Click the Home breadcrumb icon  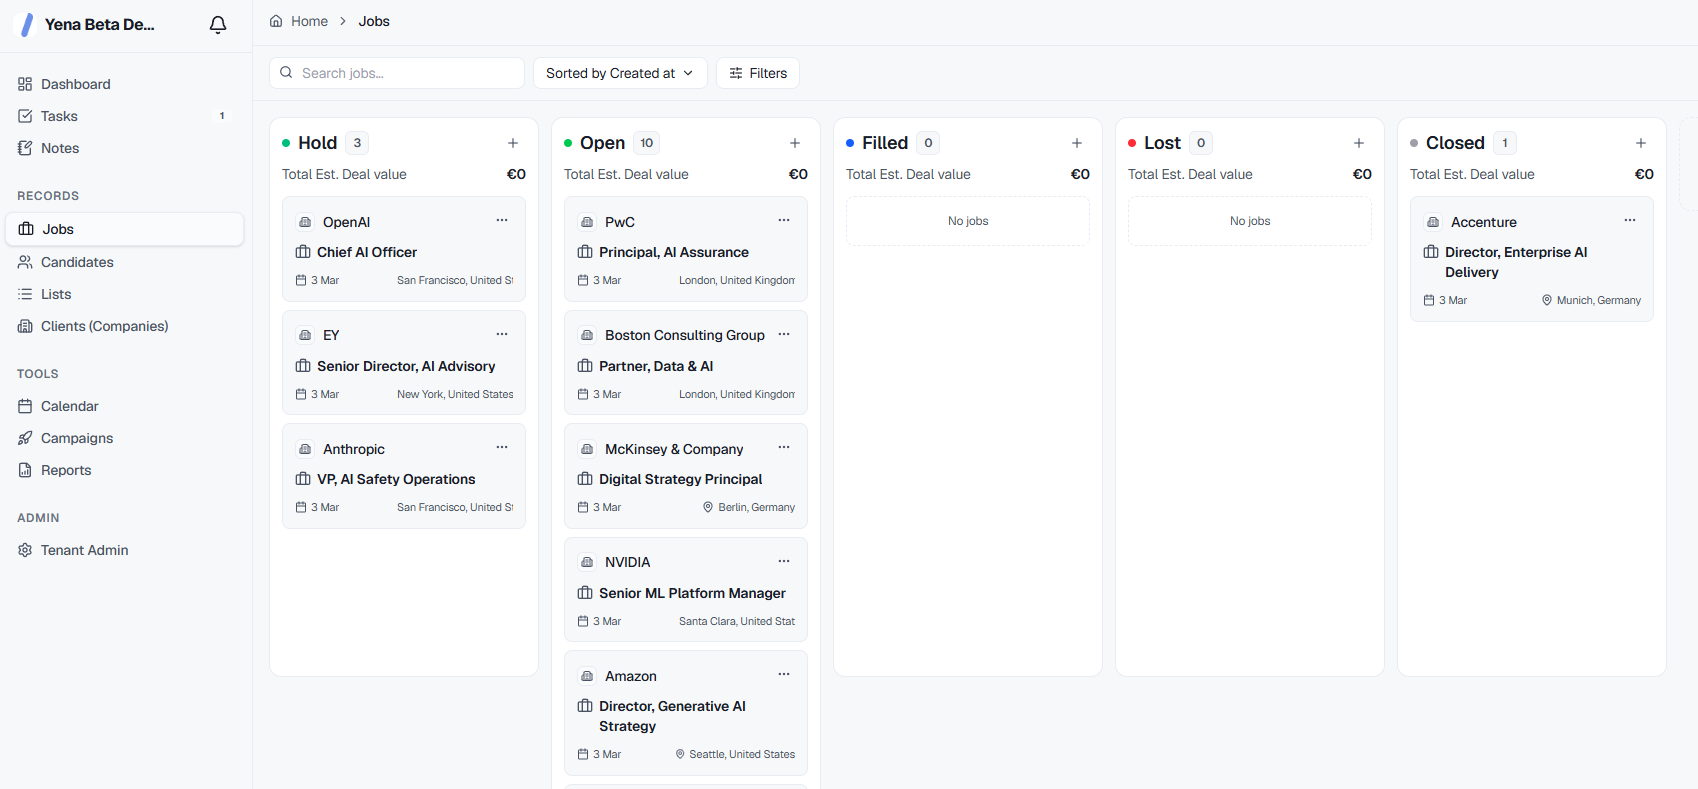tap(276, 21)
